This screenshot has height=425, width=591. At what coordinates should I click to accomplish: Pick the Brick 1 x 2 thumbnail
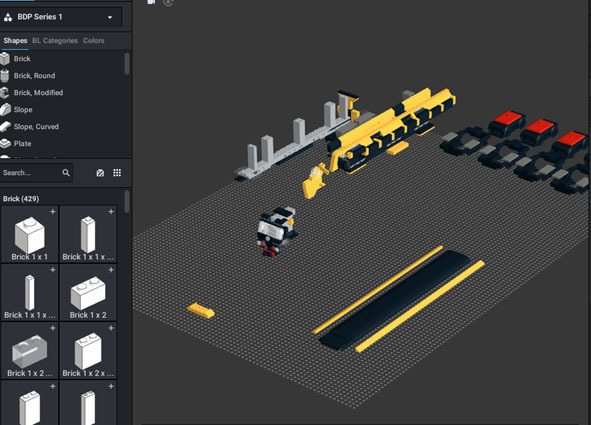point(88,292)
